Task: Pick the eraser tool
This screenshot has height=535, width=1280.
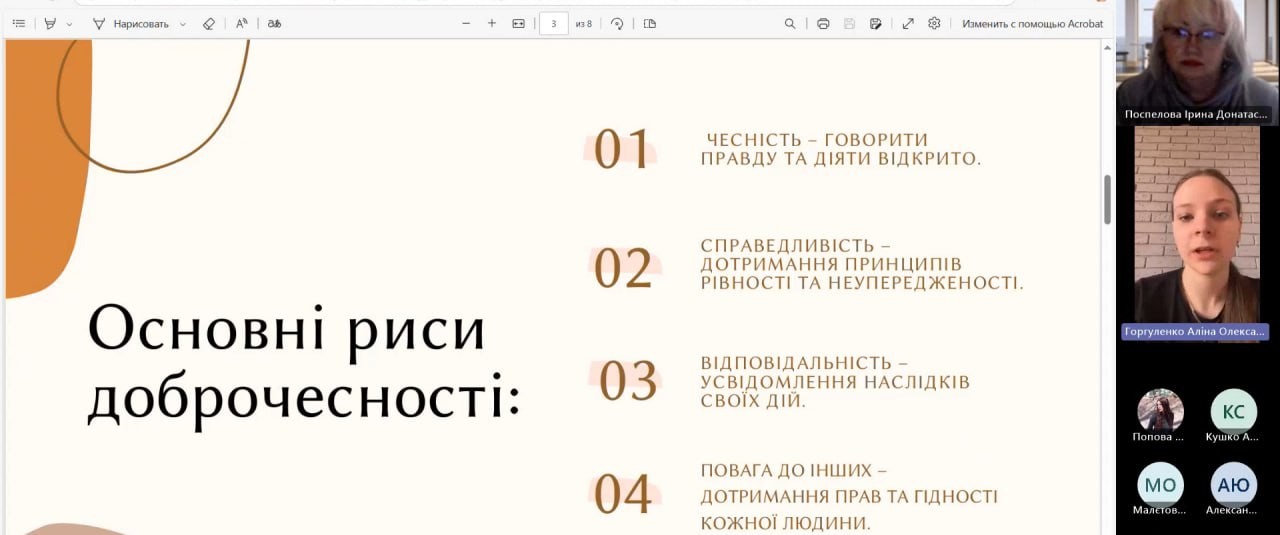Action: click(x=208, y=23)
